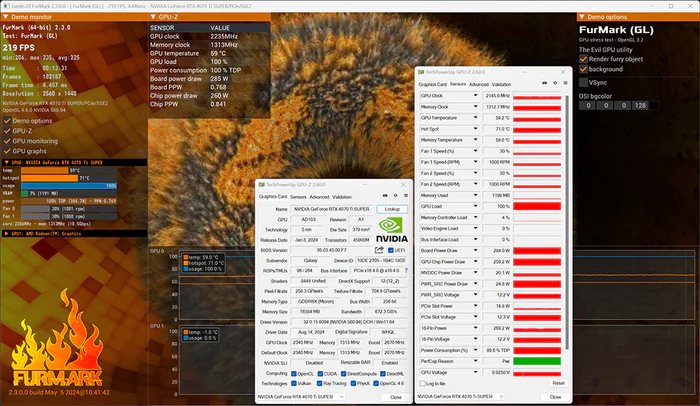The height and width of the screenshot is (406, 700).
Task: Switch to Advanced tab in Graphics Card window
Action: click(x=319, y=197)
